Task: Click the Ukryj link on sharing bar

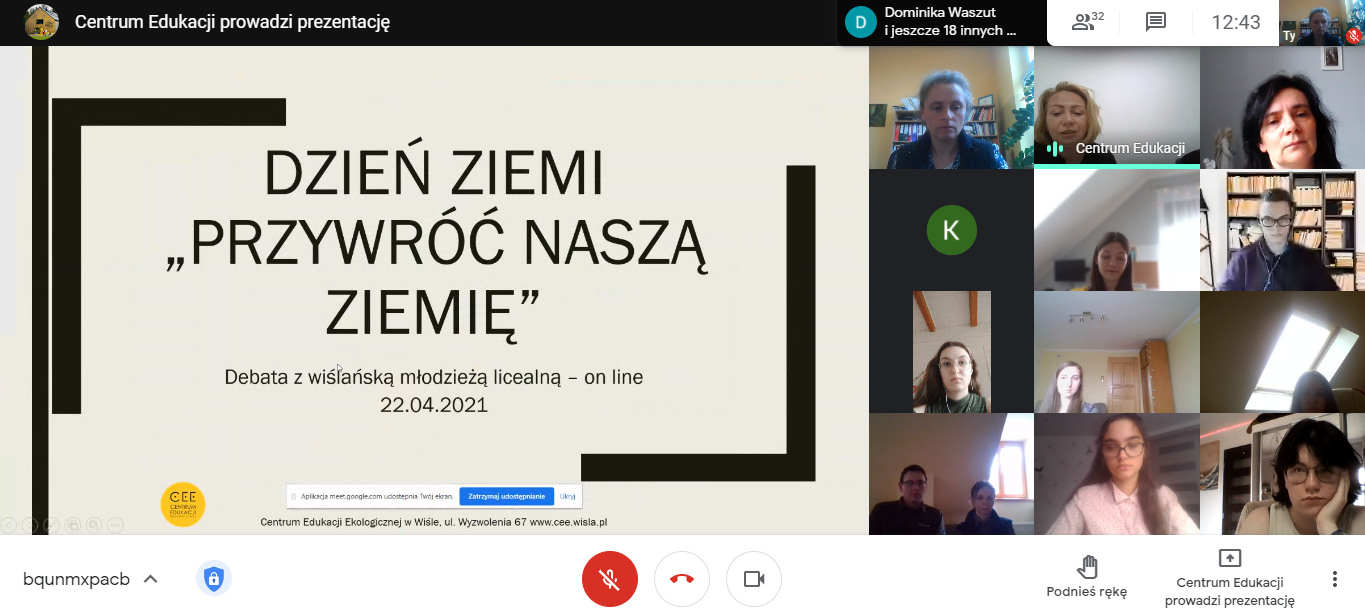Action: pyautogui.click(x=567, y=496)
